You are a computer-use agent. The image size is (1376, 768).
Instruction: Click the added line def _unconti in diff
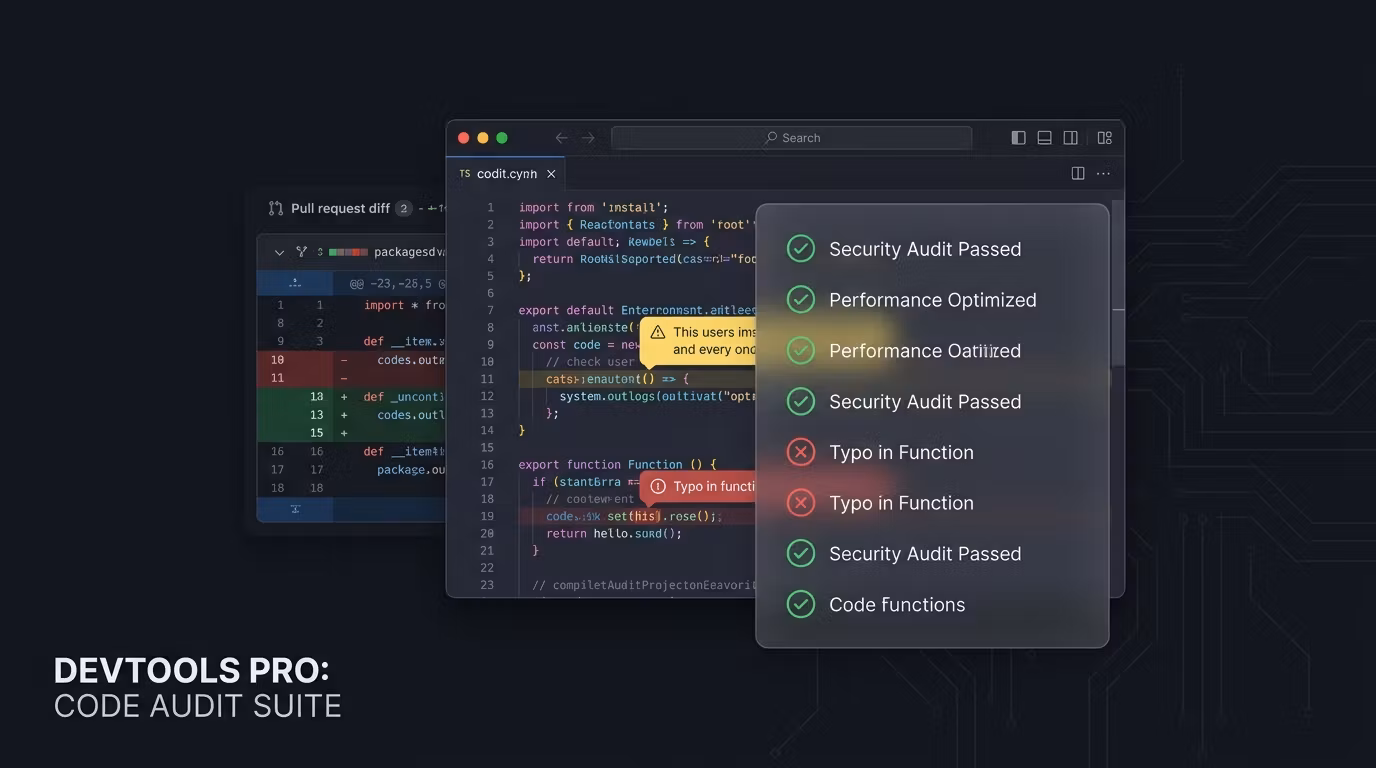click(351, 397)
